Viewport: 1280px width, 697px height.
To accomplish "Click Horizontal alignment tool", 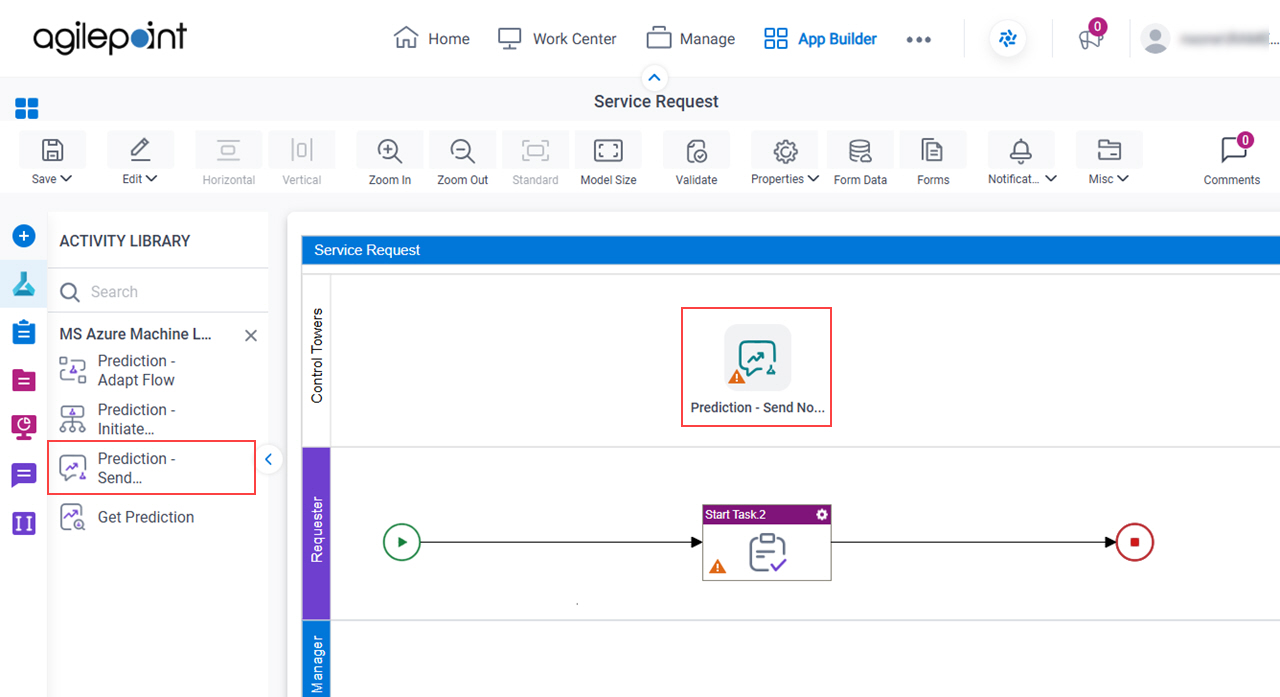I will point(229,160).
